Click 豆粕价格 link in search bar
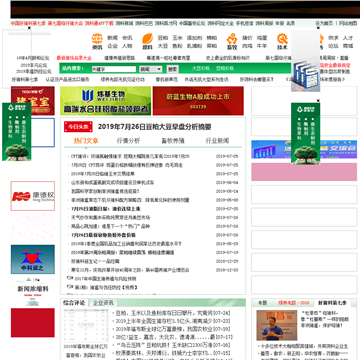Viewport: 360px width, 360px height. pyautogui.click(x=225, y=68)
